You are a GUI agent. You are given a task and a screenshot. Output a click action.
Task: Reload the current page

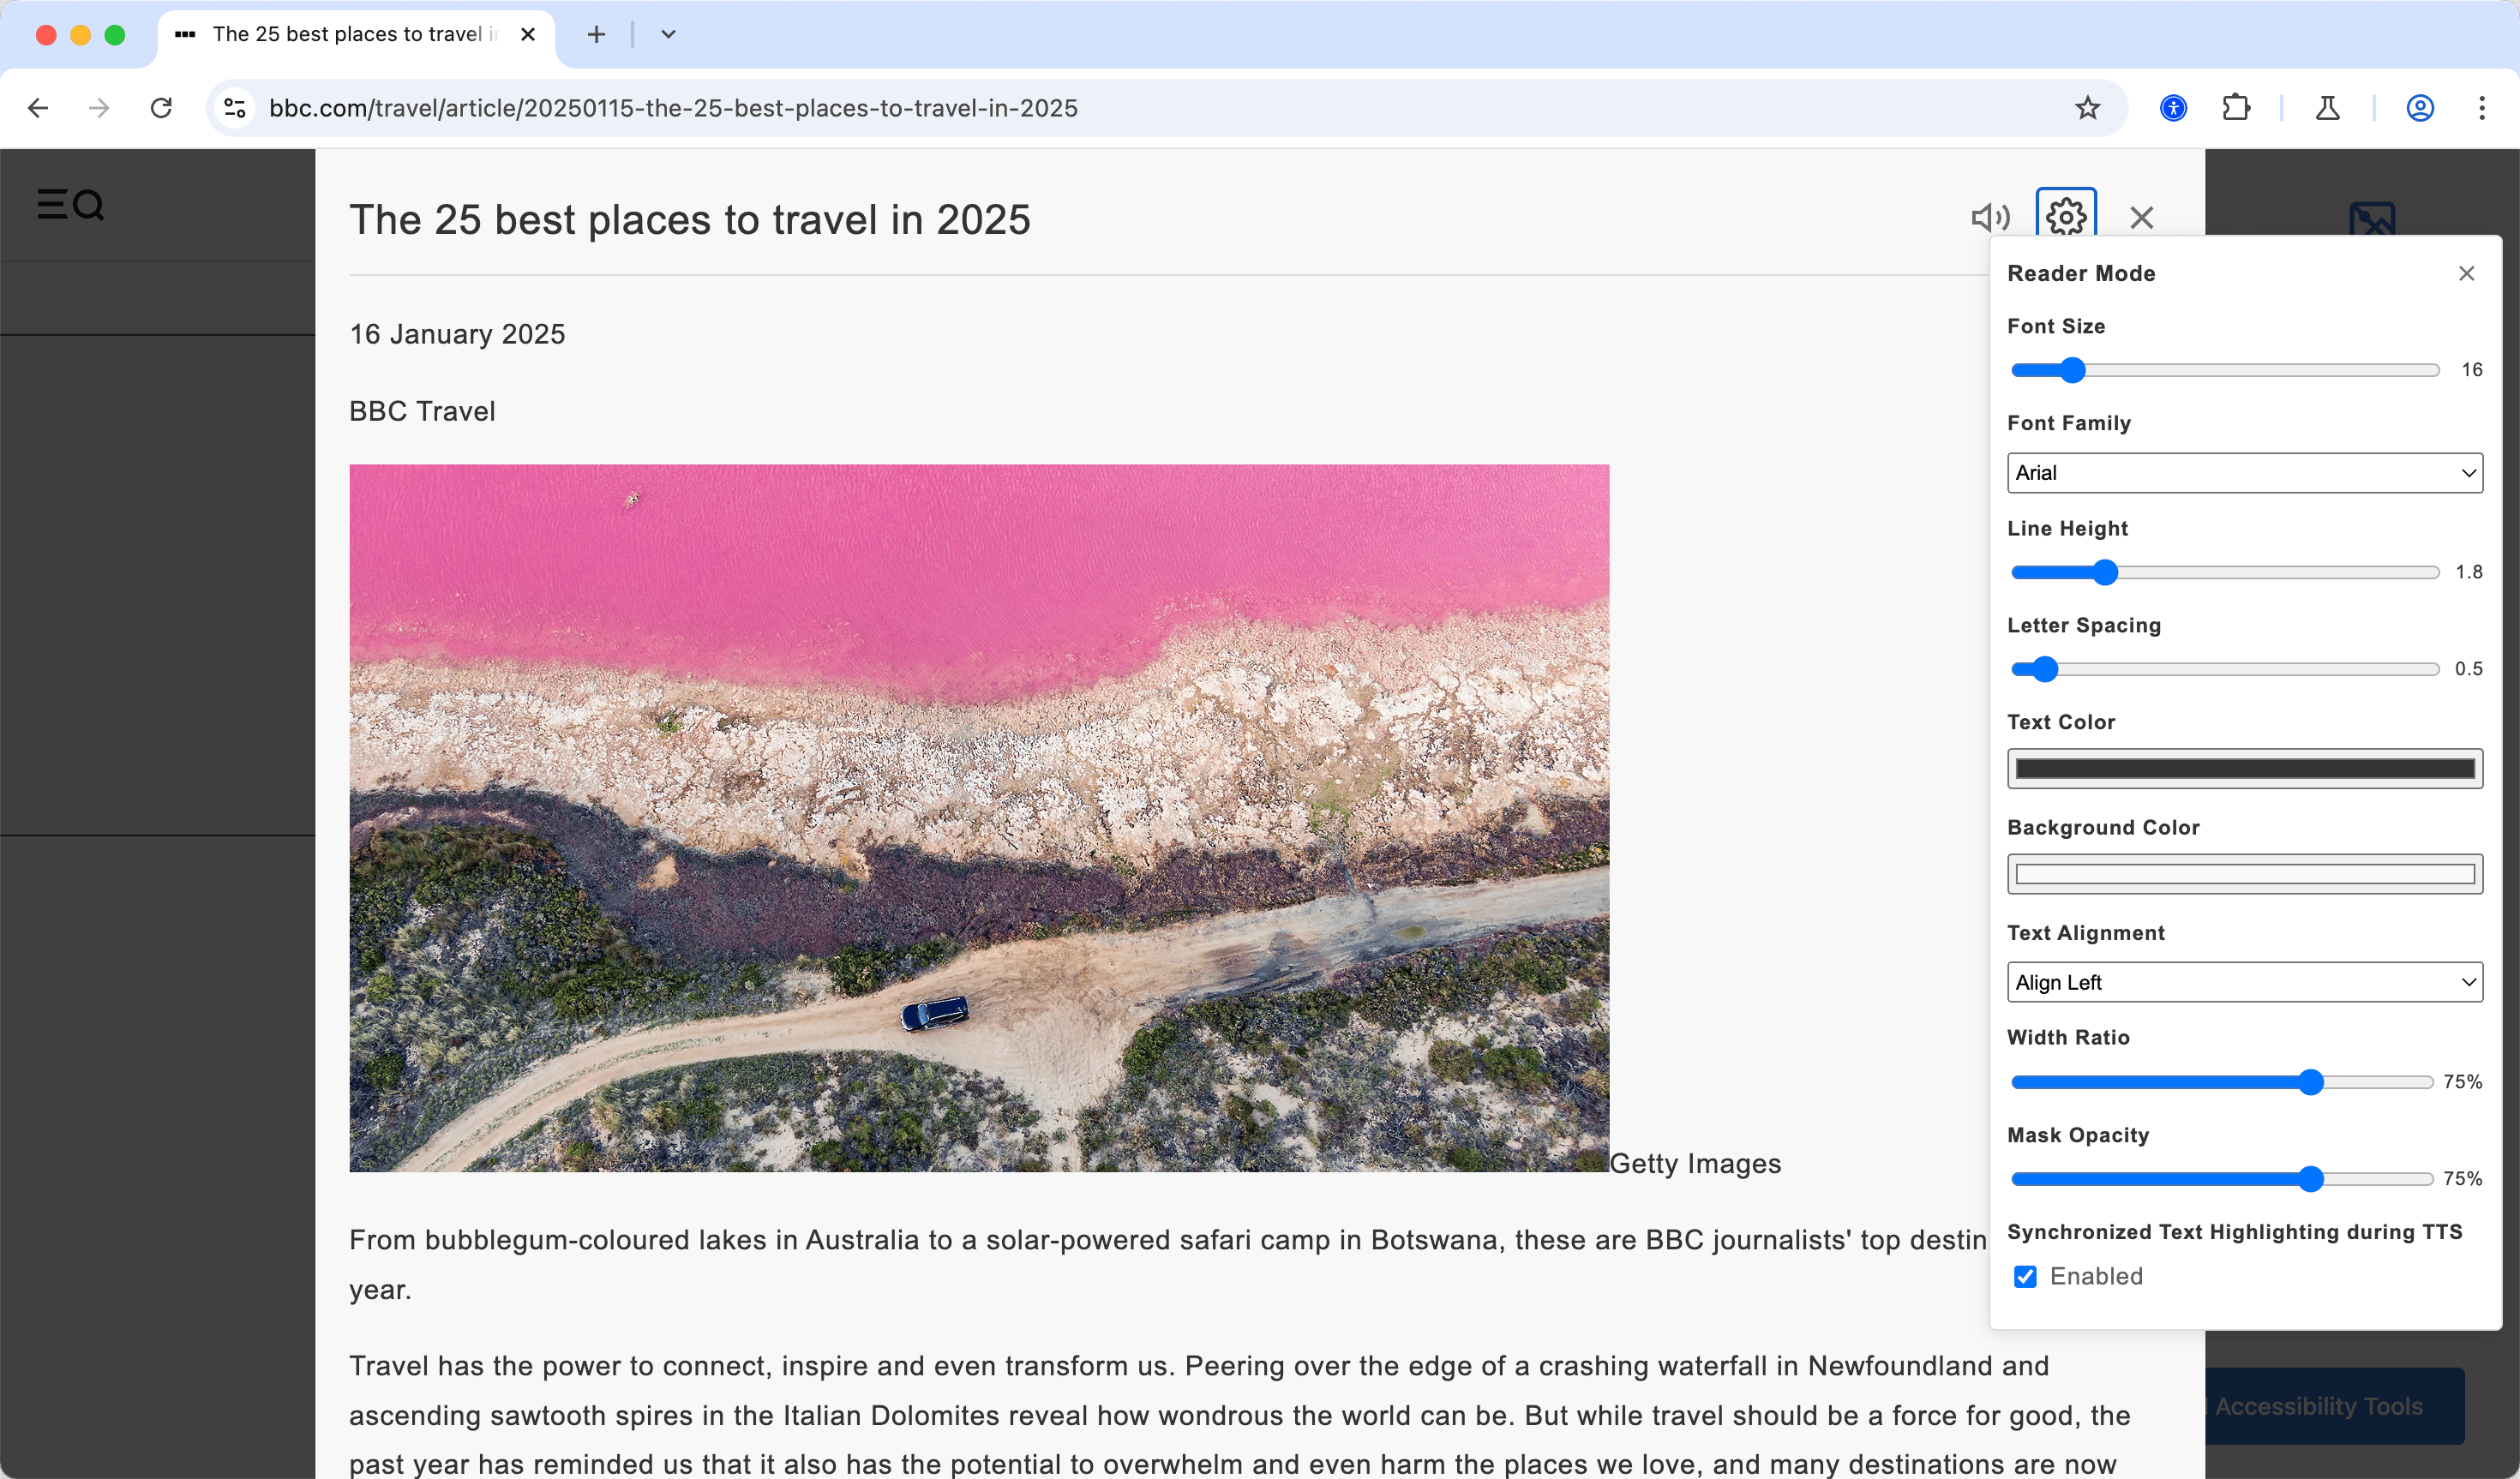[x=161, y=108]
